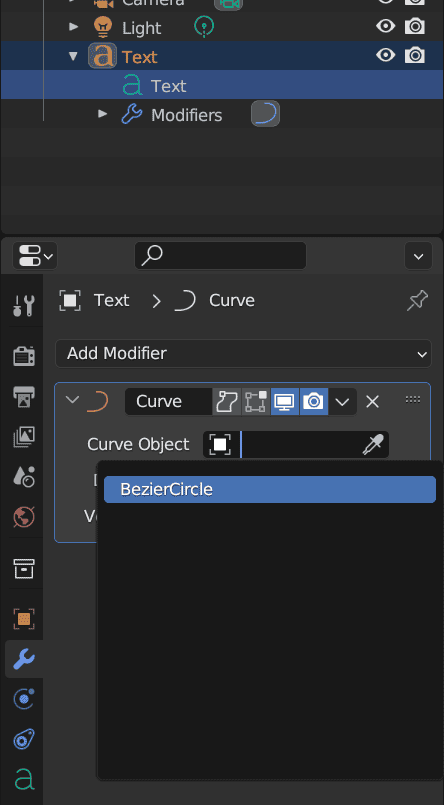This screenshot has height=805, width=444.
Task: Open the Output properties tab
Action: [x=24, y=396]
